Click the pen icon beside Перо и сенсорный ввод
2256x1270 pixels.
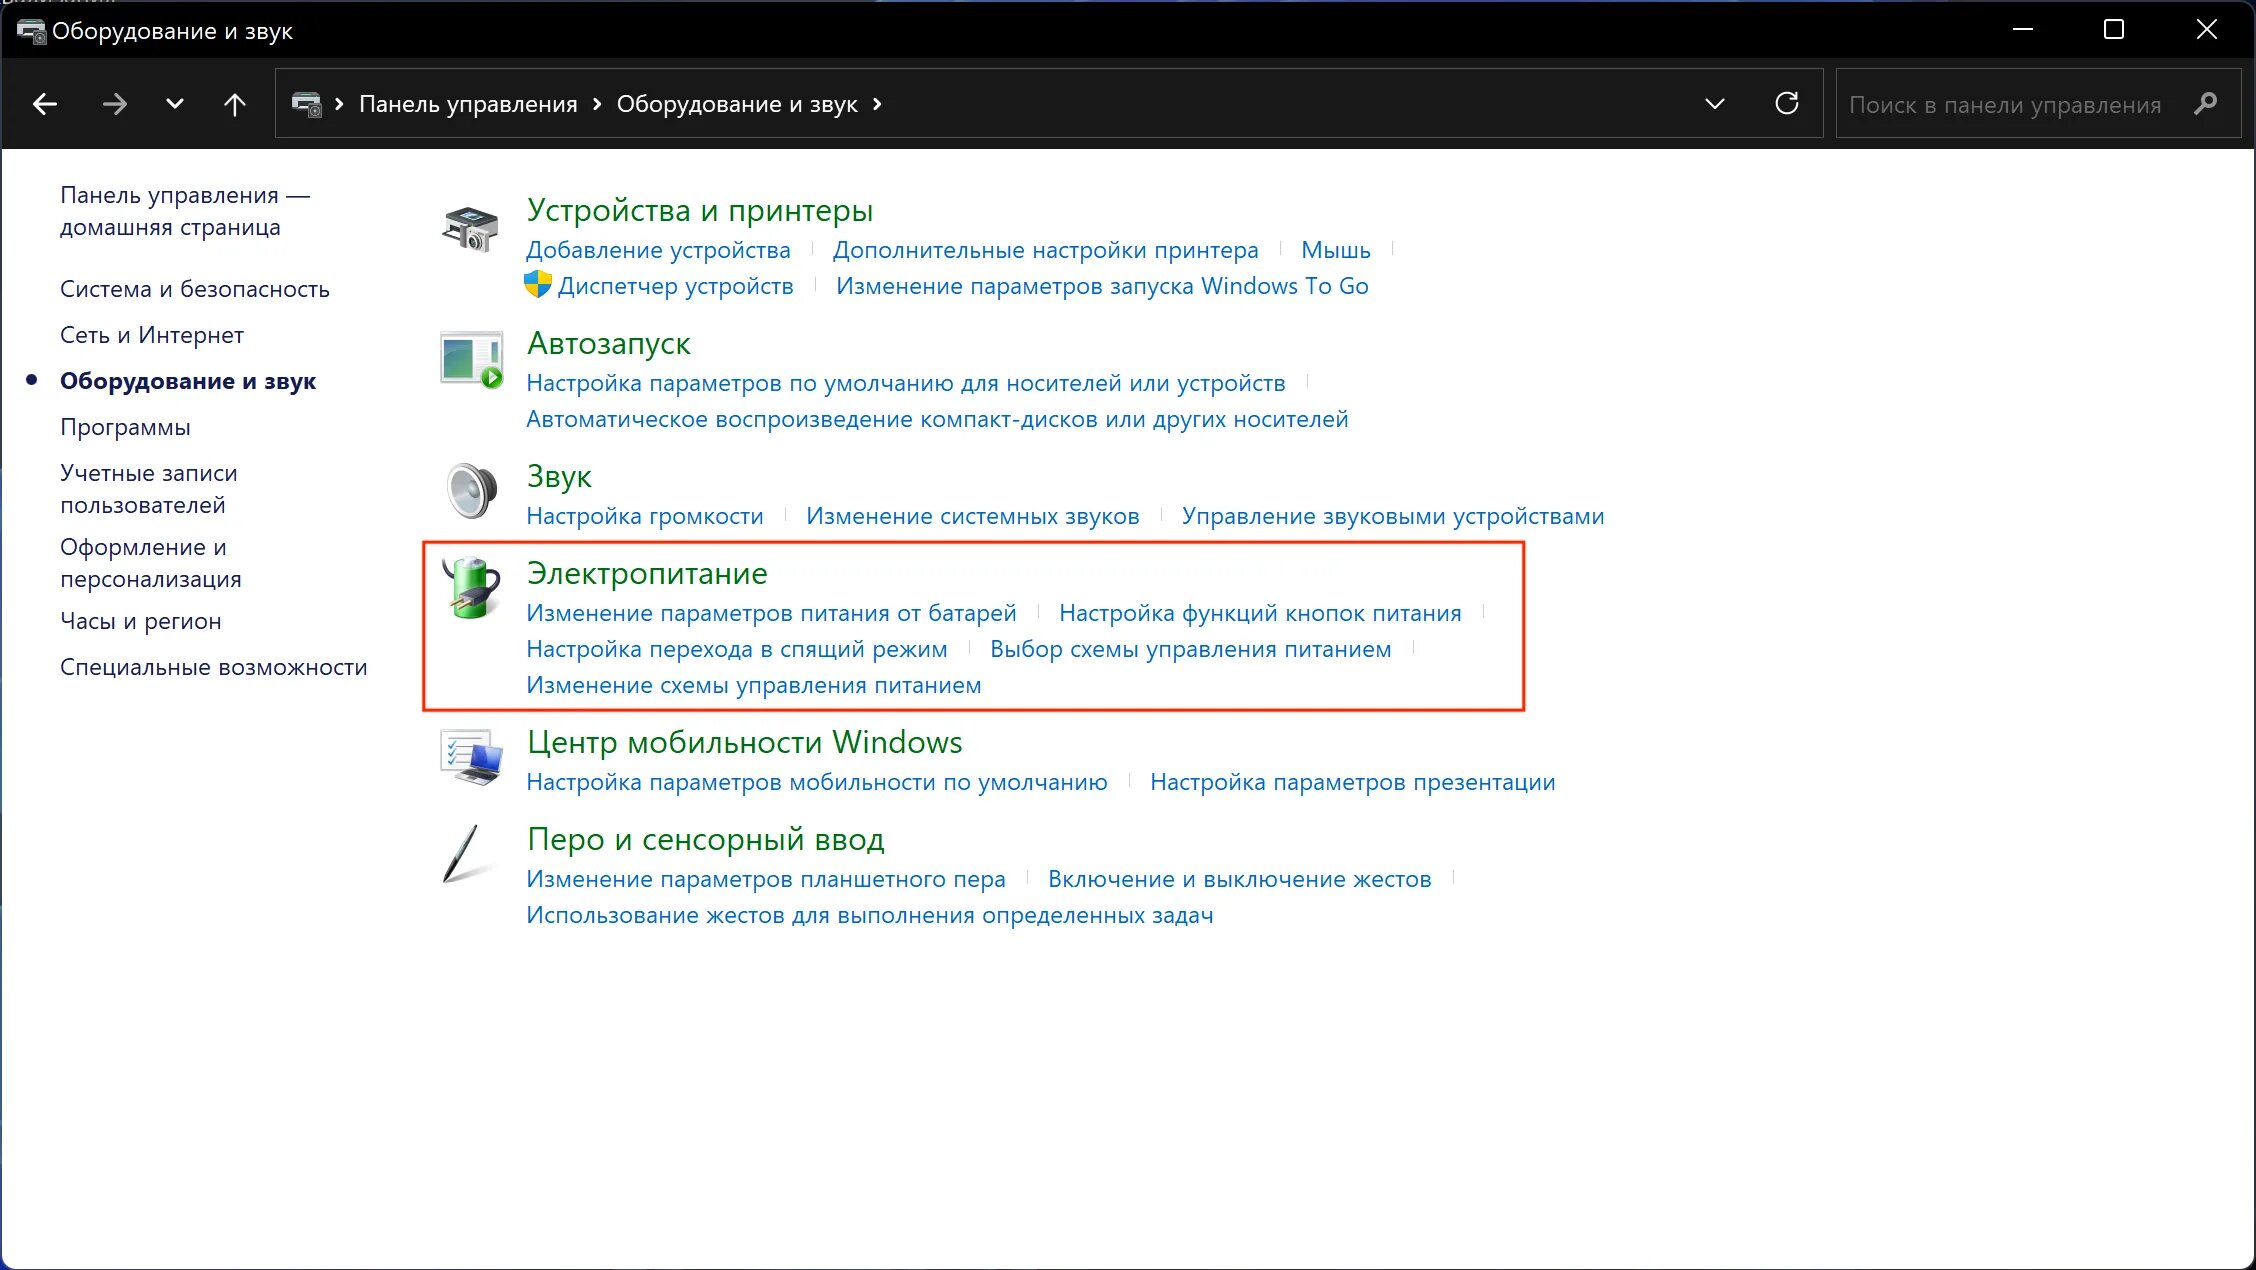pyautogui.click(x=462, y=854)
